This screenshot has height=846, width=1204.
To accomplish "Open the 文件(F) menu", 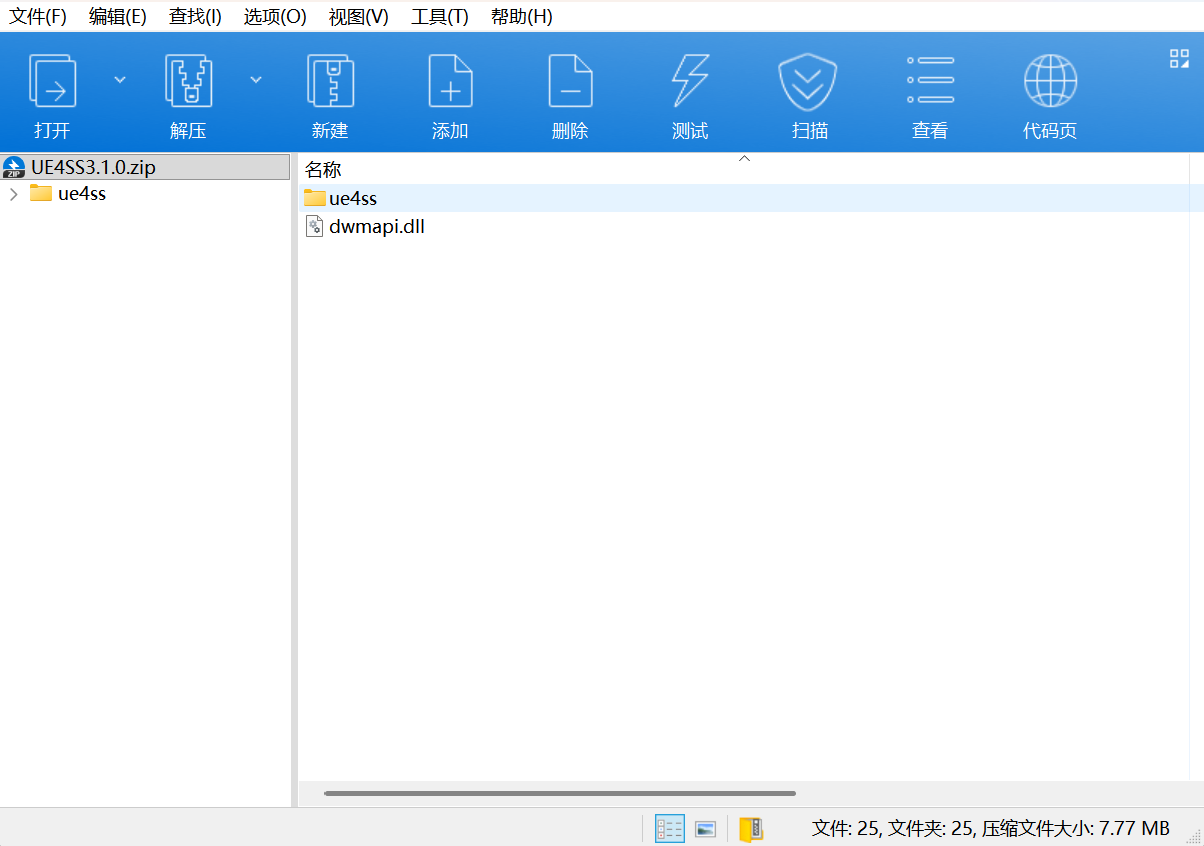I will tap(38, 16).
